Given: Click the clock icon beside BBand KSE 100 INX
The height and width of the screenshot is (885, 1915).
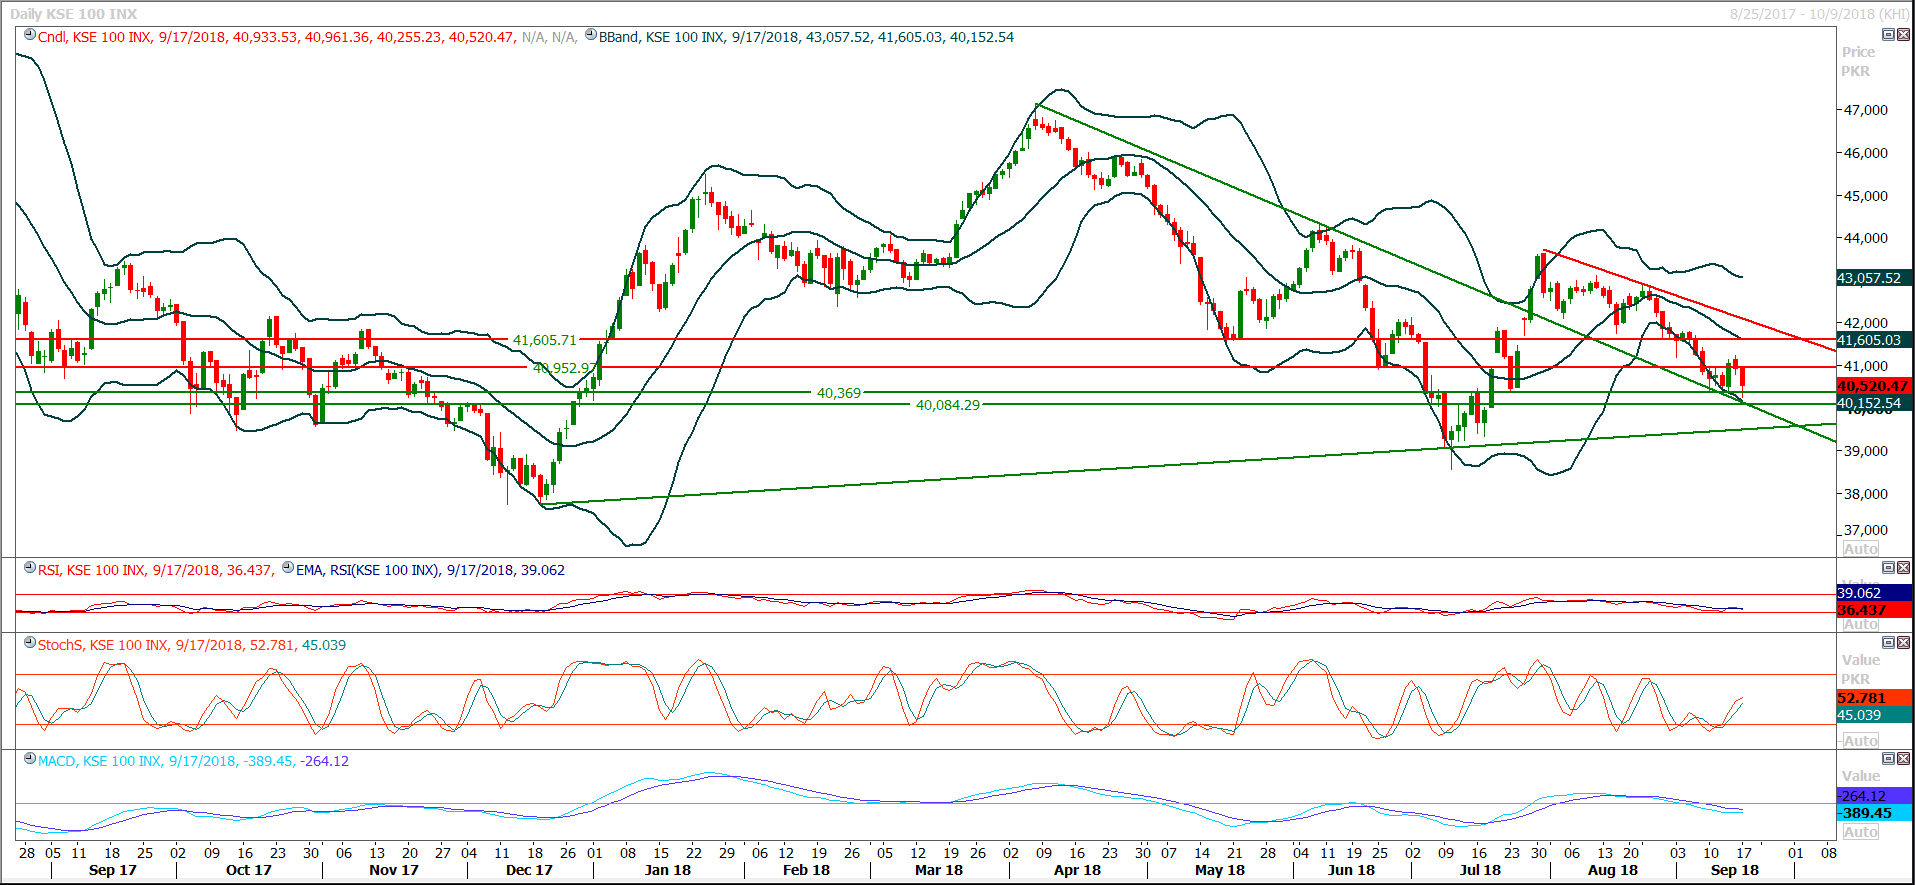Looking at the screenshot, I should 591,35.
